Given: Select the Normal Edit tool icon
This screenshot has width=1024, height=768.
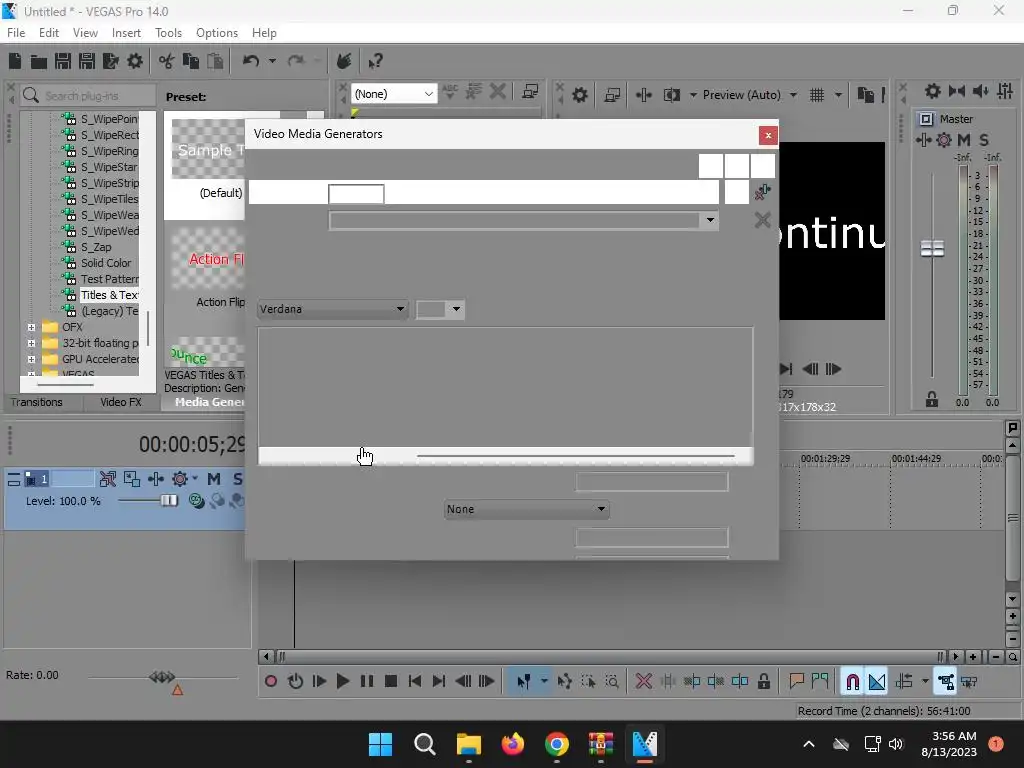Looking at the screenshot, I should pos(524,682).
